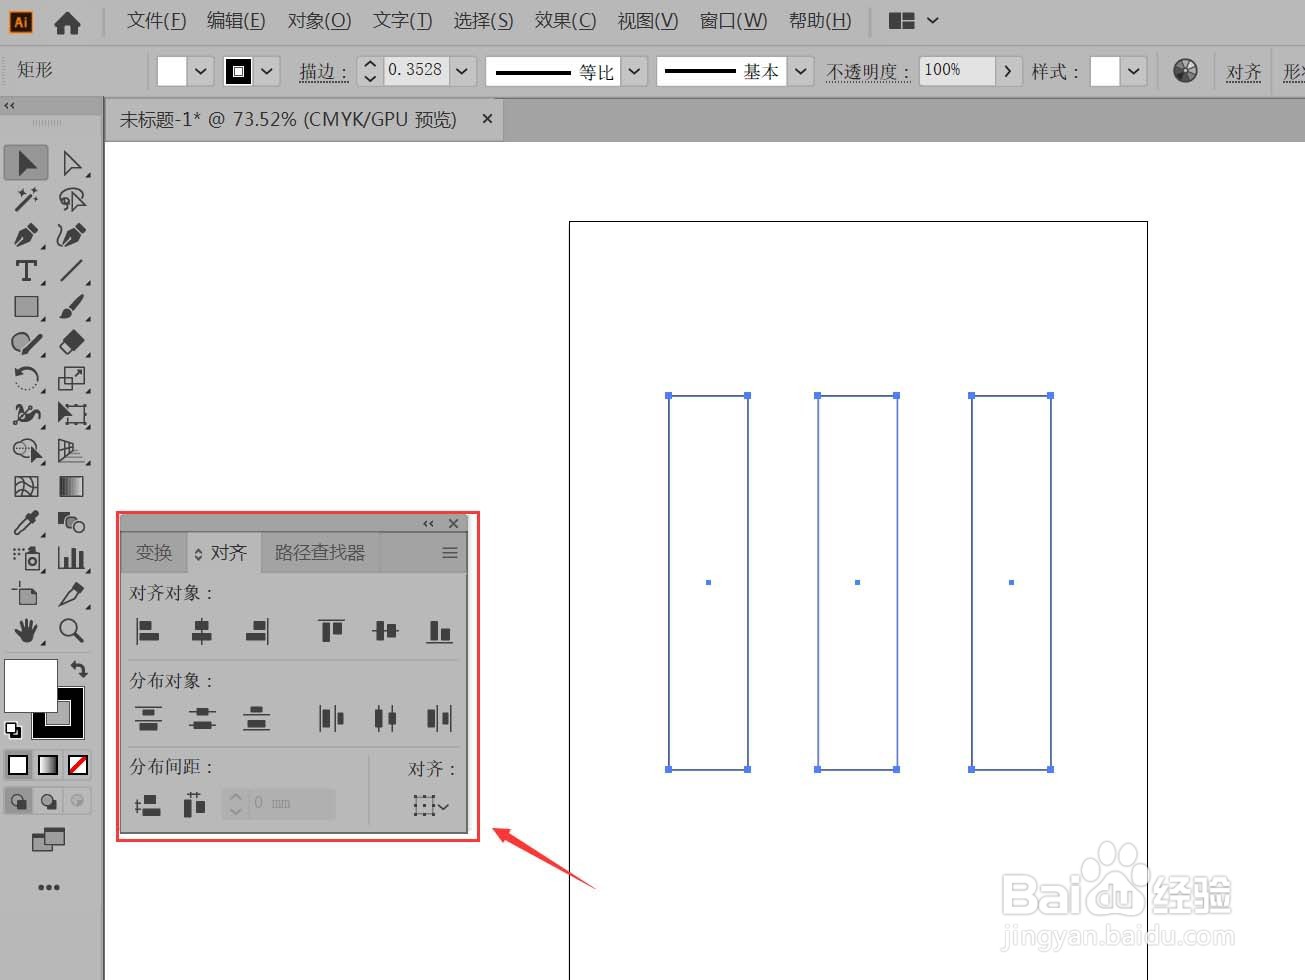Screen dimensions: 1305x980
Task: Open the 窗口(W) menu
Action: point(733,21)
